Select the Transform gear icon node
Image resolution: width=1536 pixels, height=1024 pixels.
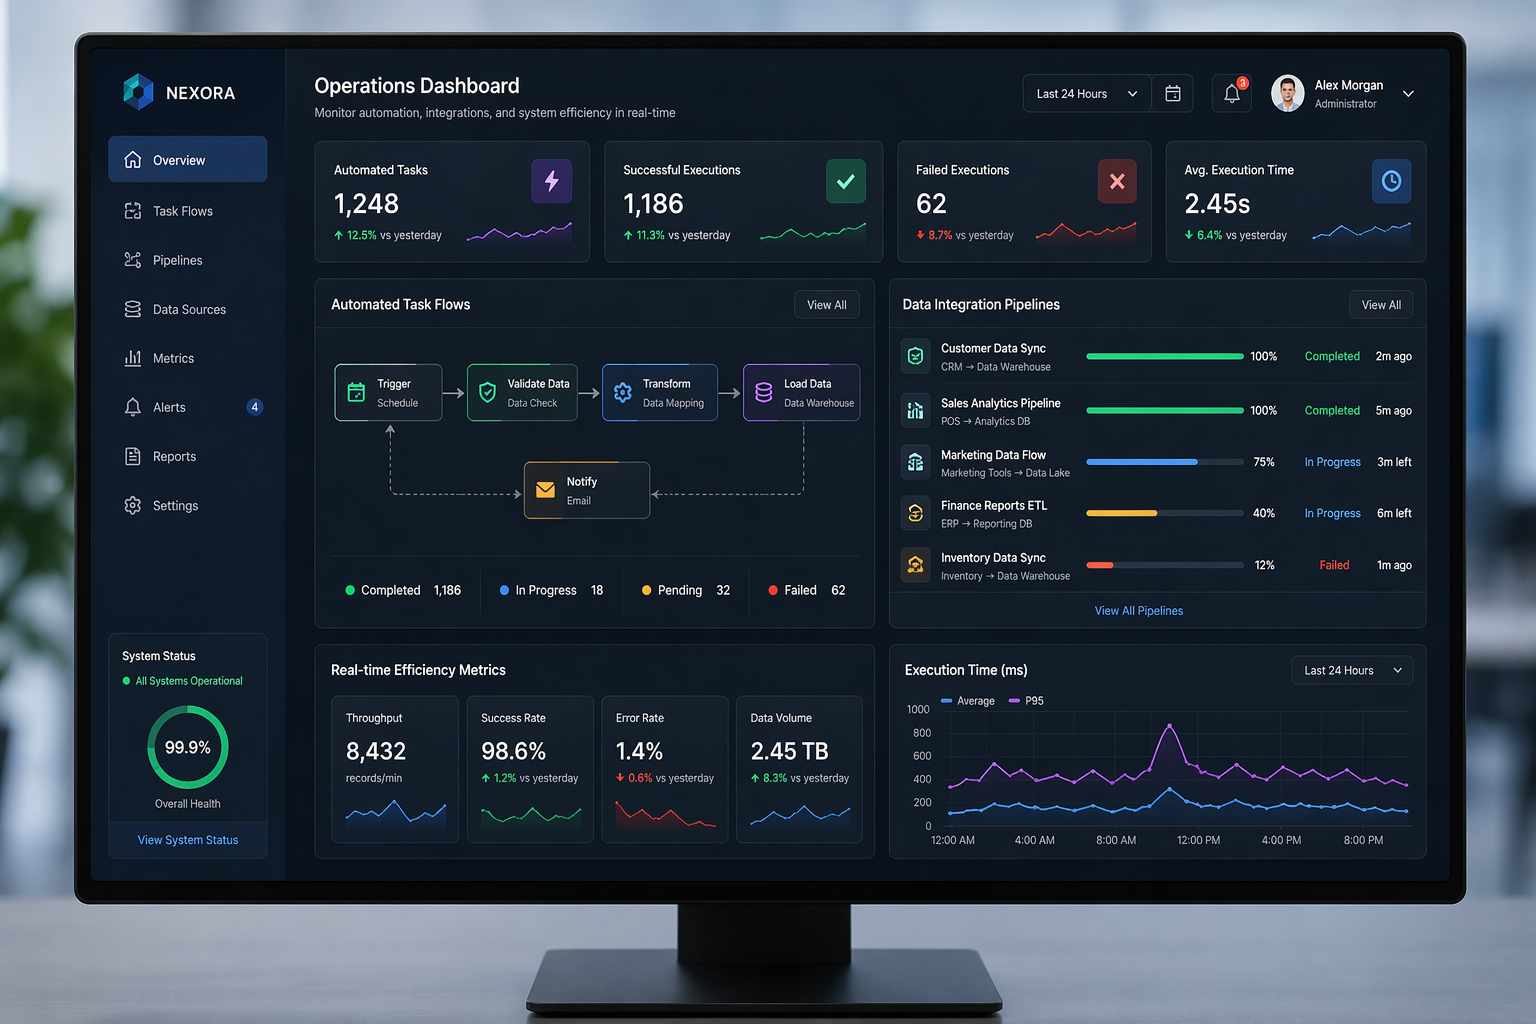pos(623,393)
